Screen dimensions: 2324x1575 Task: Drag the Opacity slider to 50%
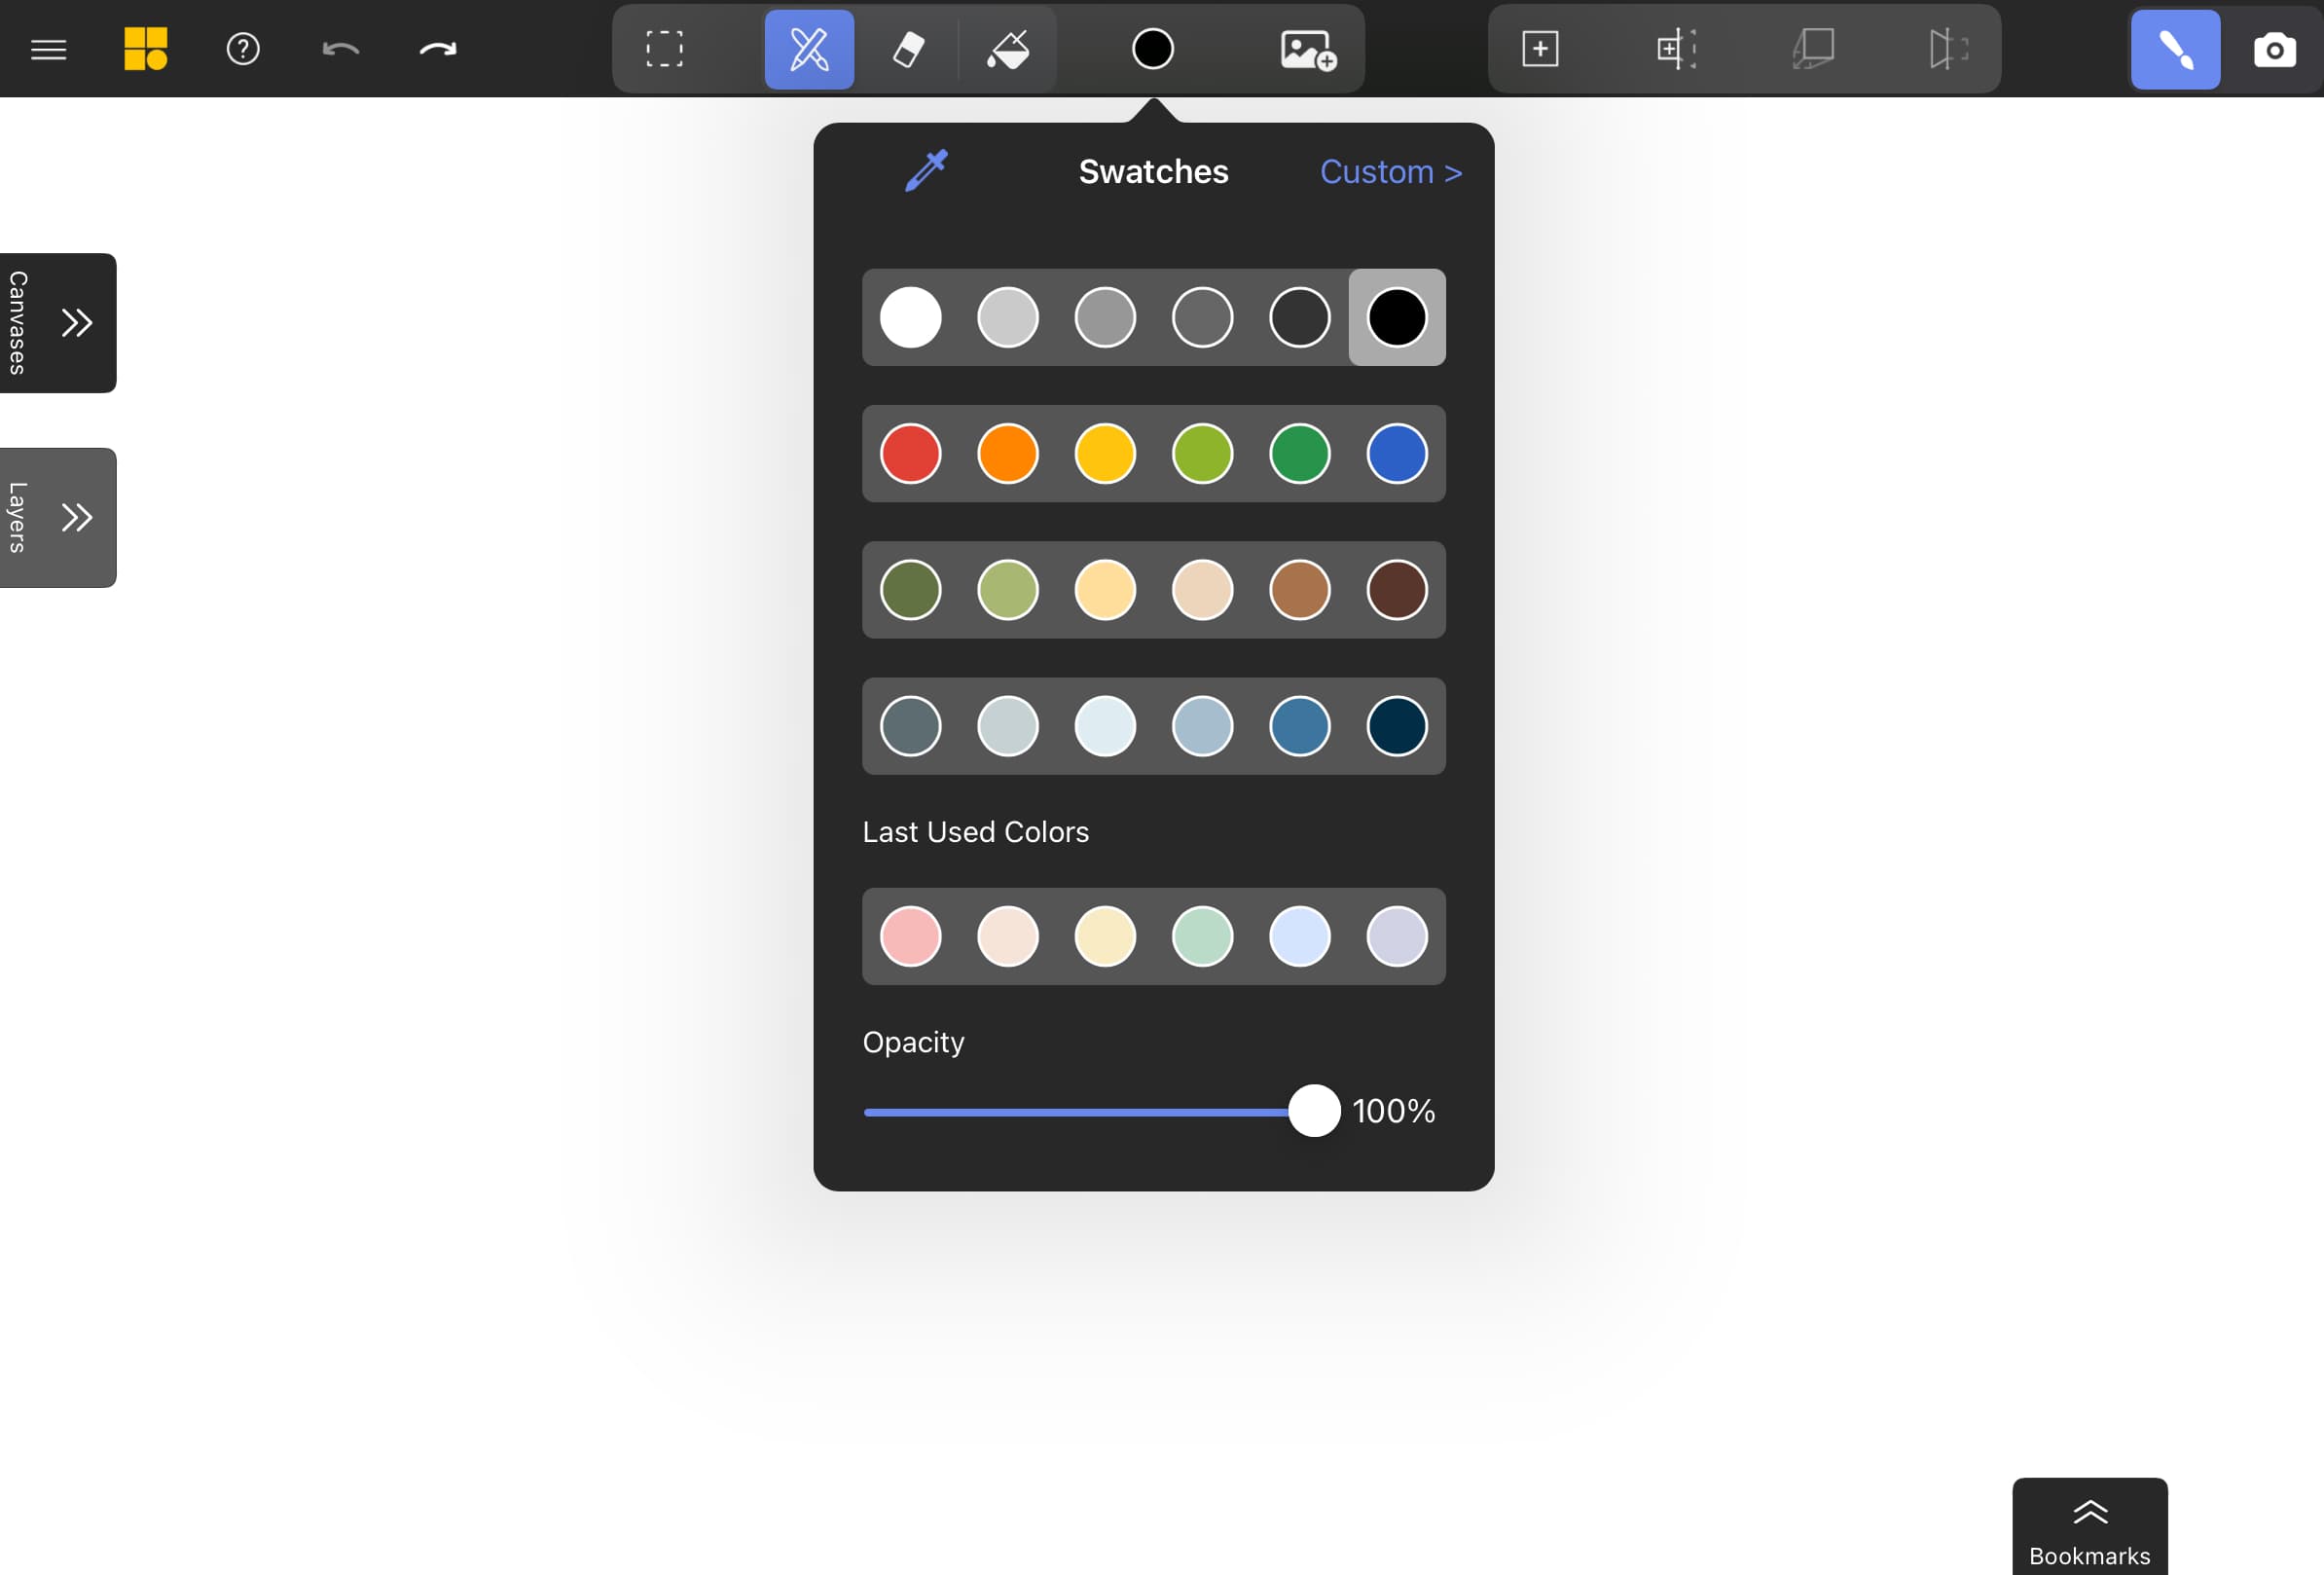(1089, 1111)
